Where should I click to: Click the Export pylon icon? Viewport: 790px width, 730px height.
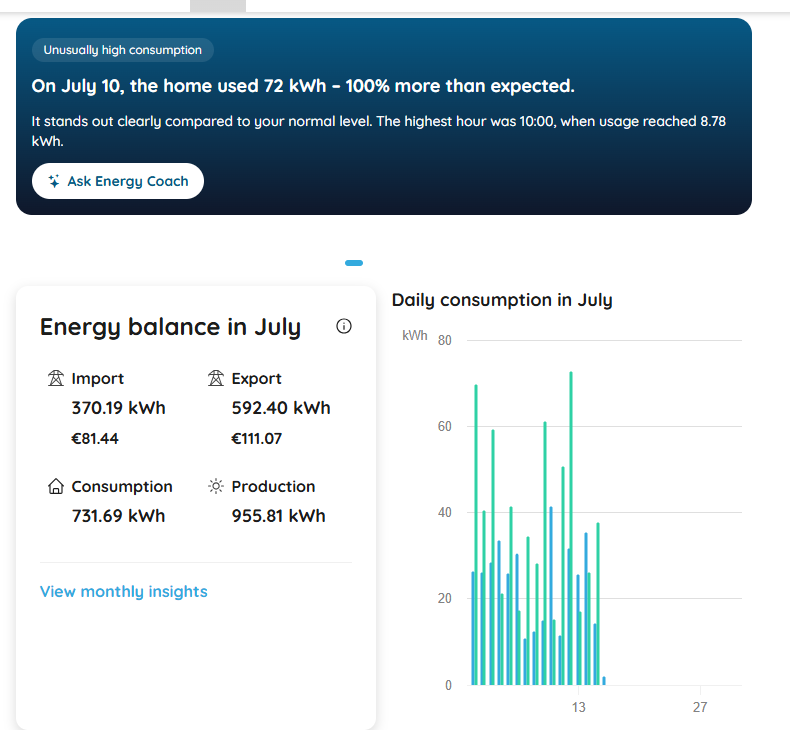pyautogui.click(x=216, y=378)
